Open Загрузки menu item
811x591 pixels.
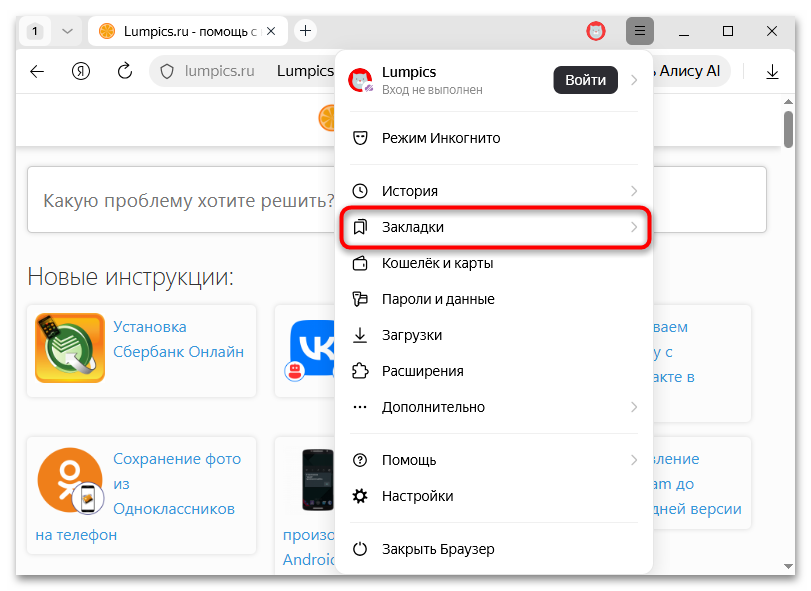[x=493, y=336]
